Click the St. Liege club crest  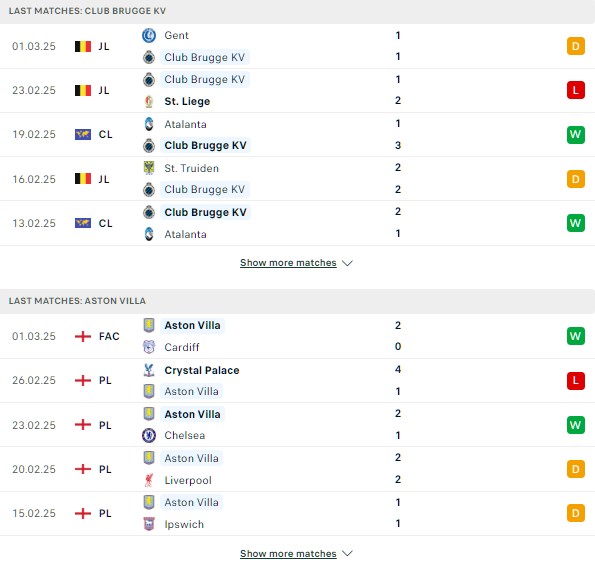click(x=149, y=101)
